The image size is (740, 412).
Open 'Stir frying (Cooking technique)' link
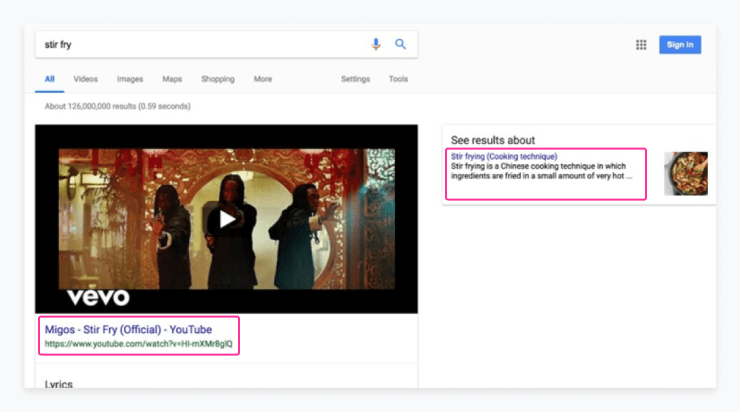tap(504, 156)
